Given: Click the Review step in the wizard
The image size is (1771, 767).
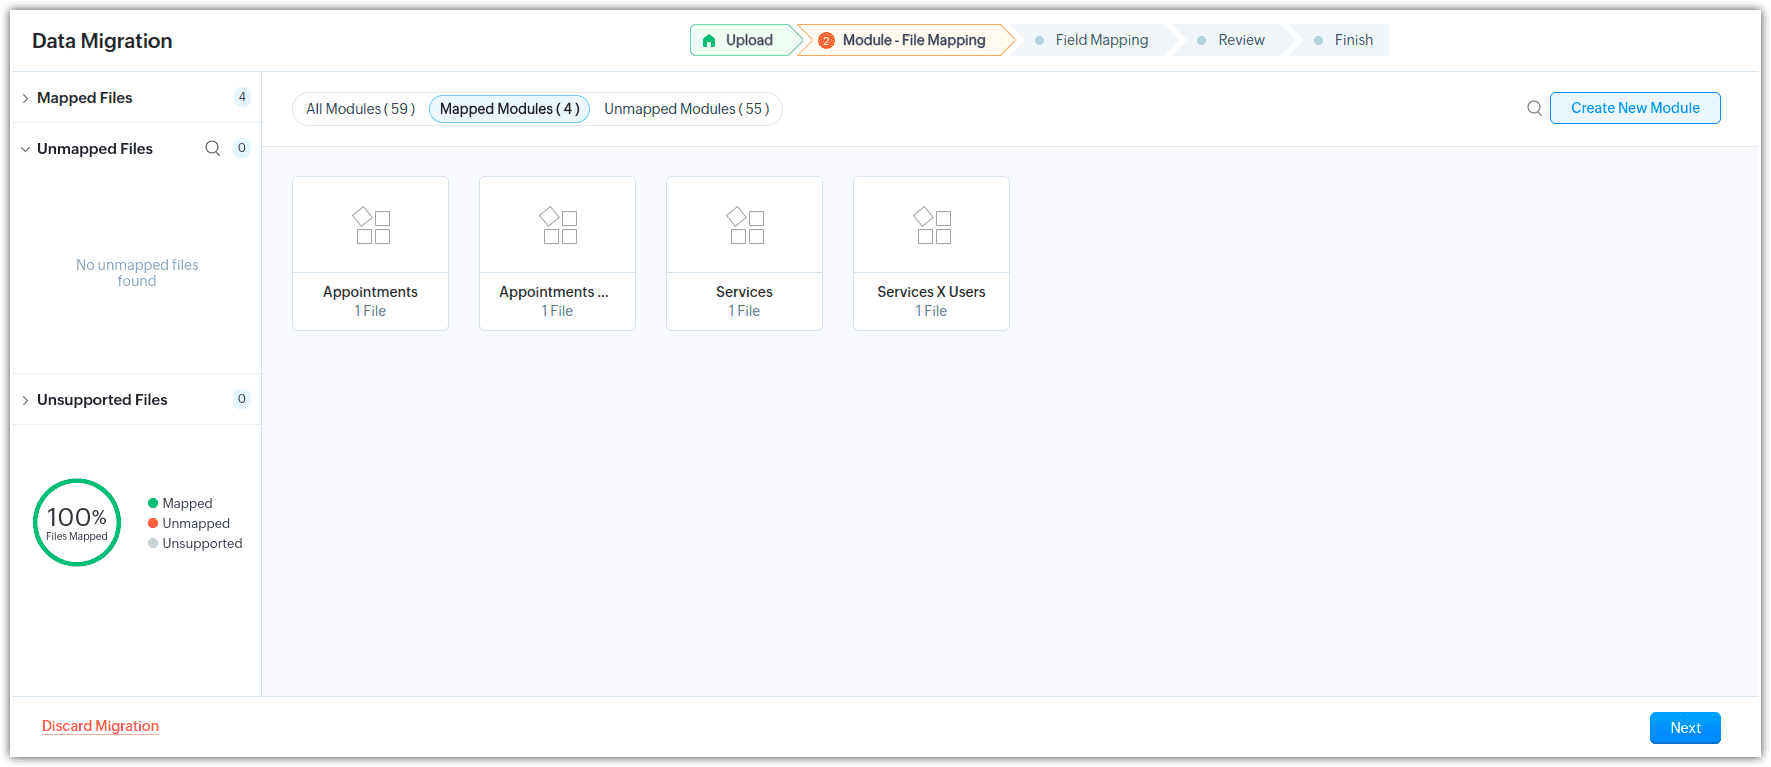Looking at the screenshot, I should pos(1240,40).
